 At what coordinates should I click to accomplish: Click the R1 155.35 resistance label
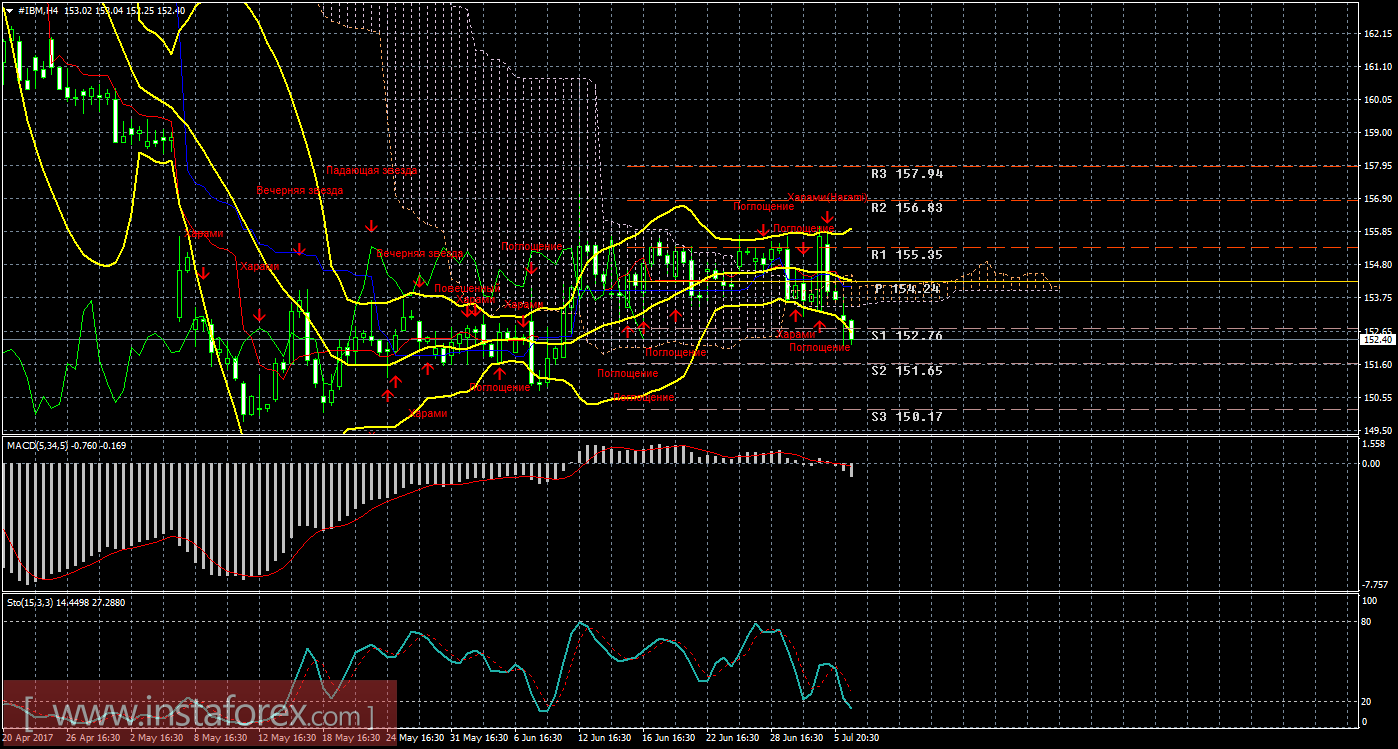[907, 254]
